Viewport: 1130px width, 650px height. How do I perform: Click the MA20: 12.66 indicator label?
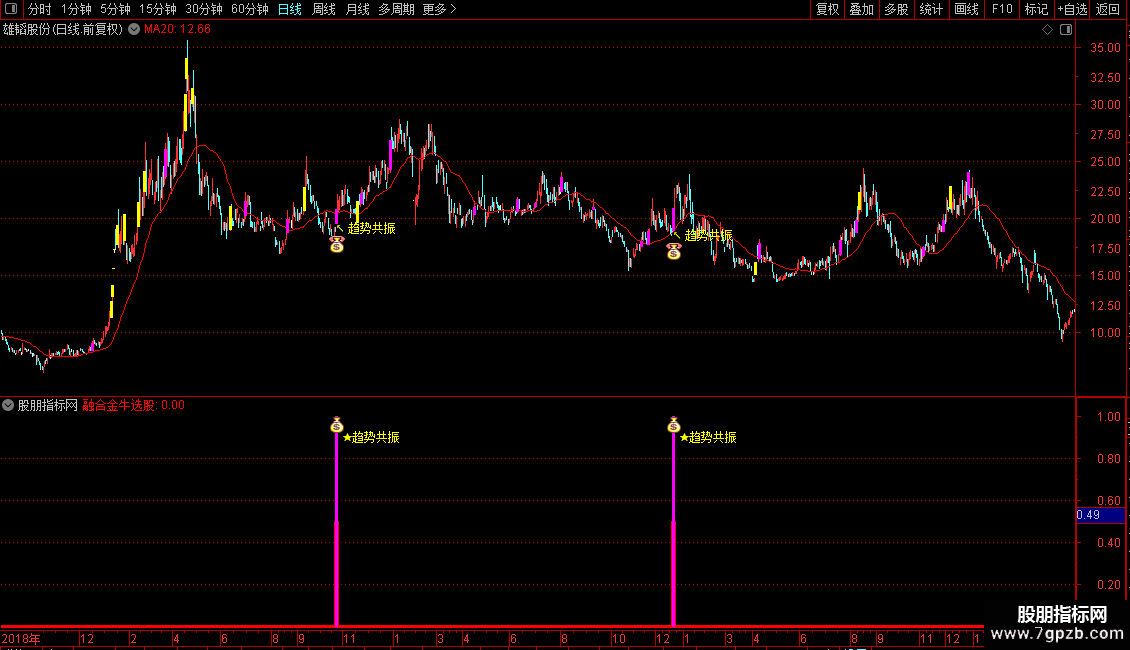click(x=177, y=29)
